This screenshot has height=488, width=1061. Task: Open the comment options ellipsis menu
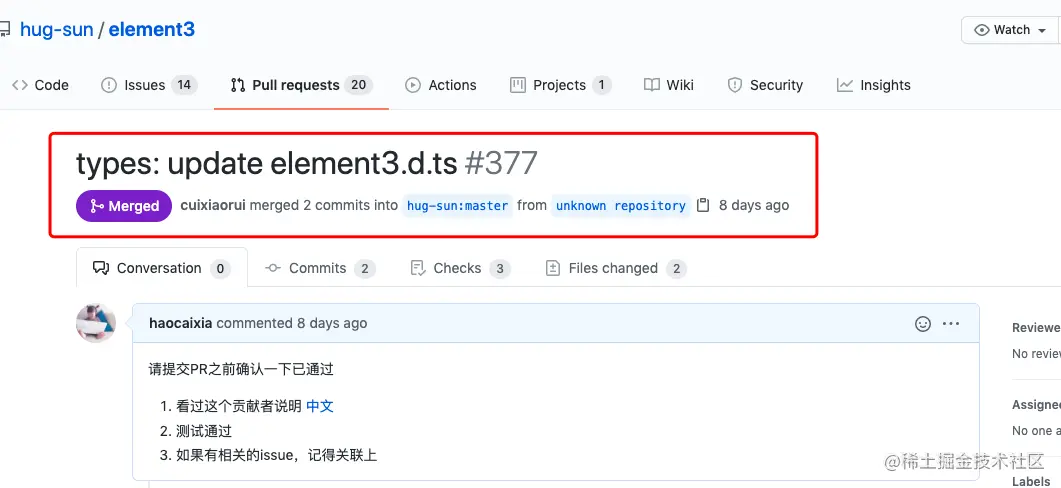[x=951, y=324]
